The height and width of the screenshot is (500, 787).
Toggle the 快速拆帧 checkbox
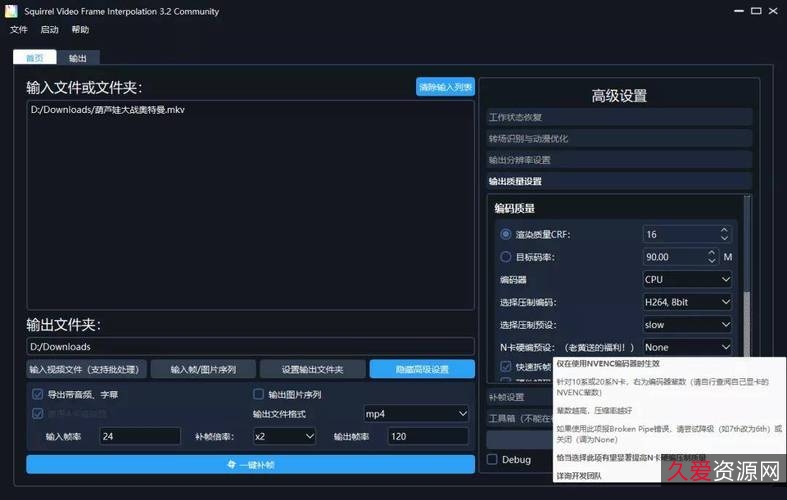pos(505,366)
